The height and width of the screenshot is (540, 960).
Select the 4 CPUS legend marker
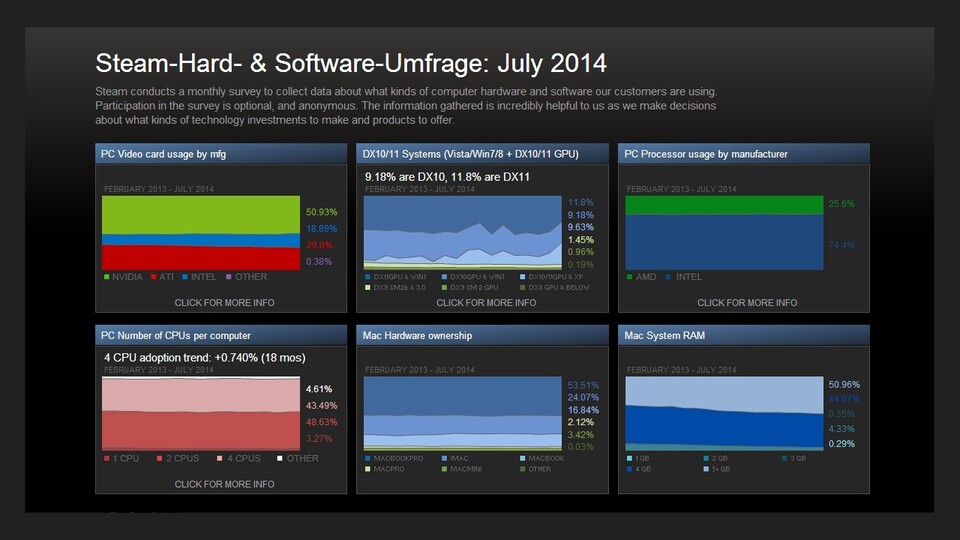[208, 459]
